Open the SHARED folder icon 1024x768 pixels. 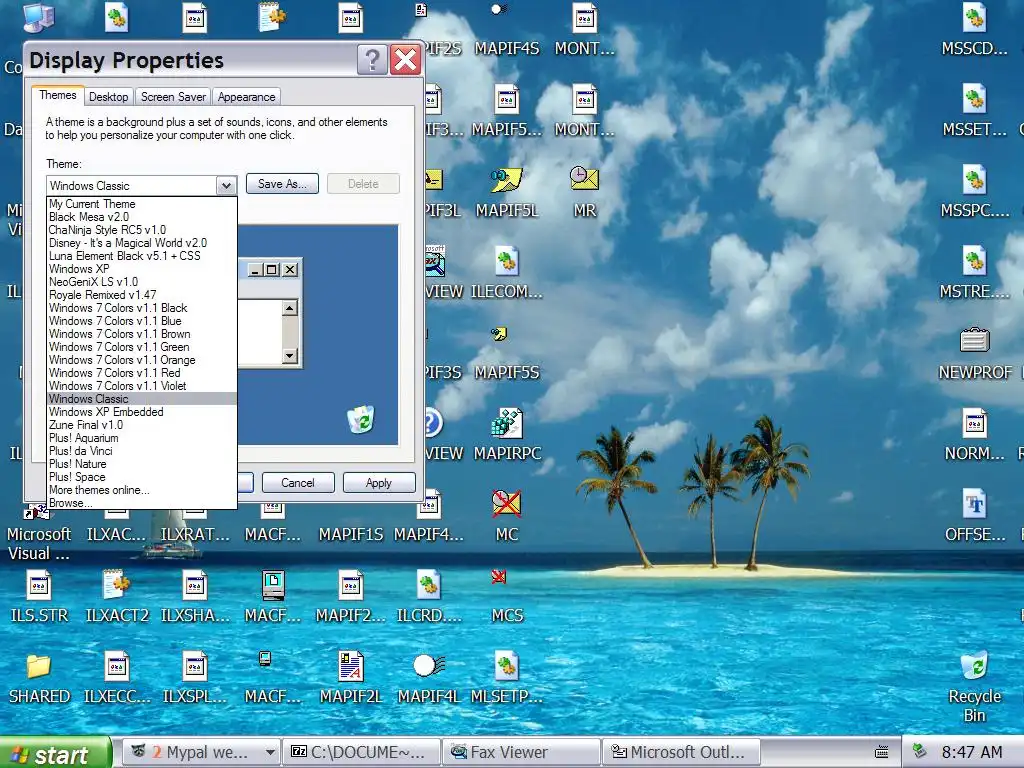(x=39, y=678)
